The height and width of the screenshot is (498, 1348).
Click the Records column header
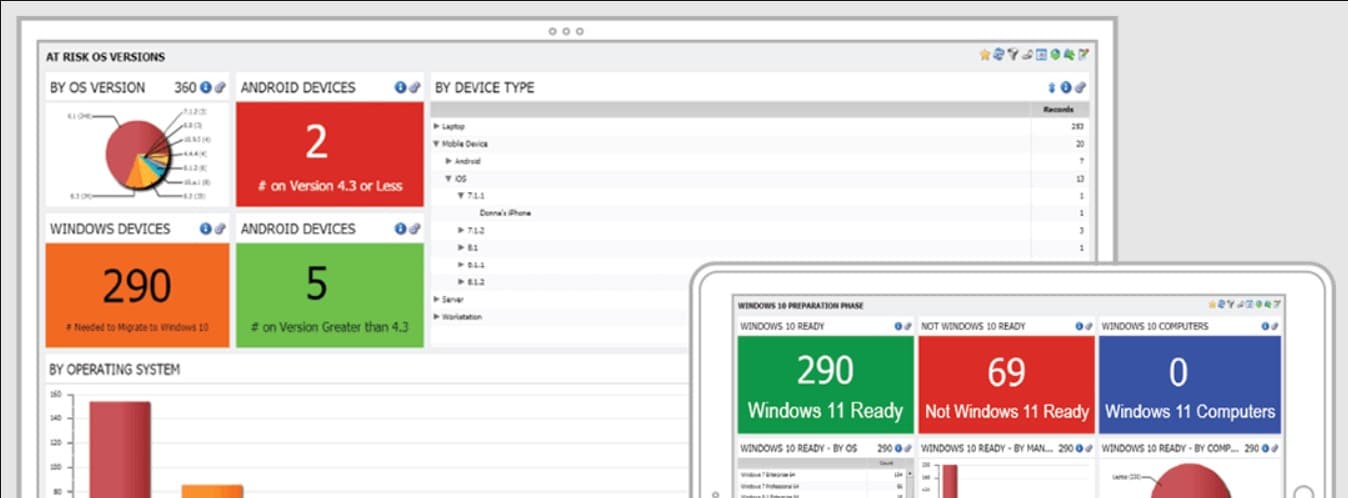1058,109
